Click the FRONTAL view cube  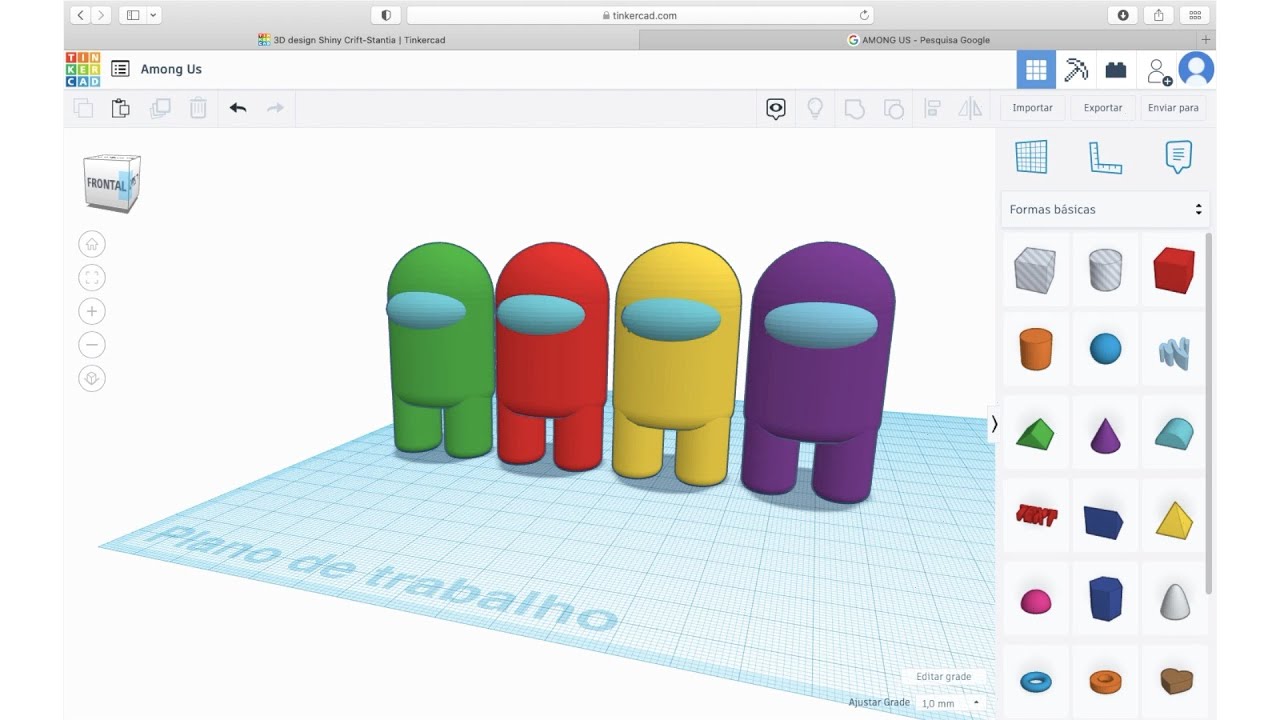click(111, 183)
